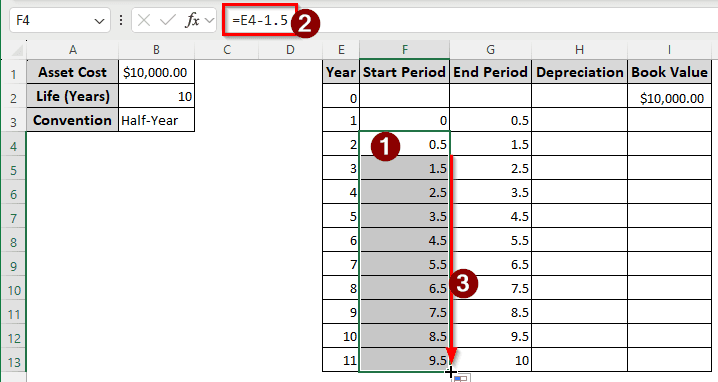This screenshot has height=382, width=718.
Task: Select column I header
Action: pyautogui.click(x=669, y=49)
